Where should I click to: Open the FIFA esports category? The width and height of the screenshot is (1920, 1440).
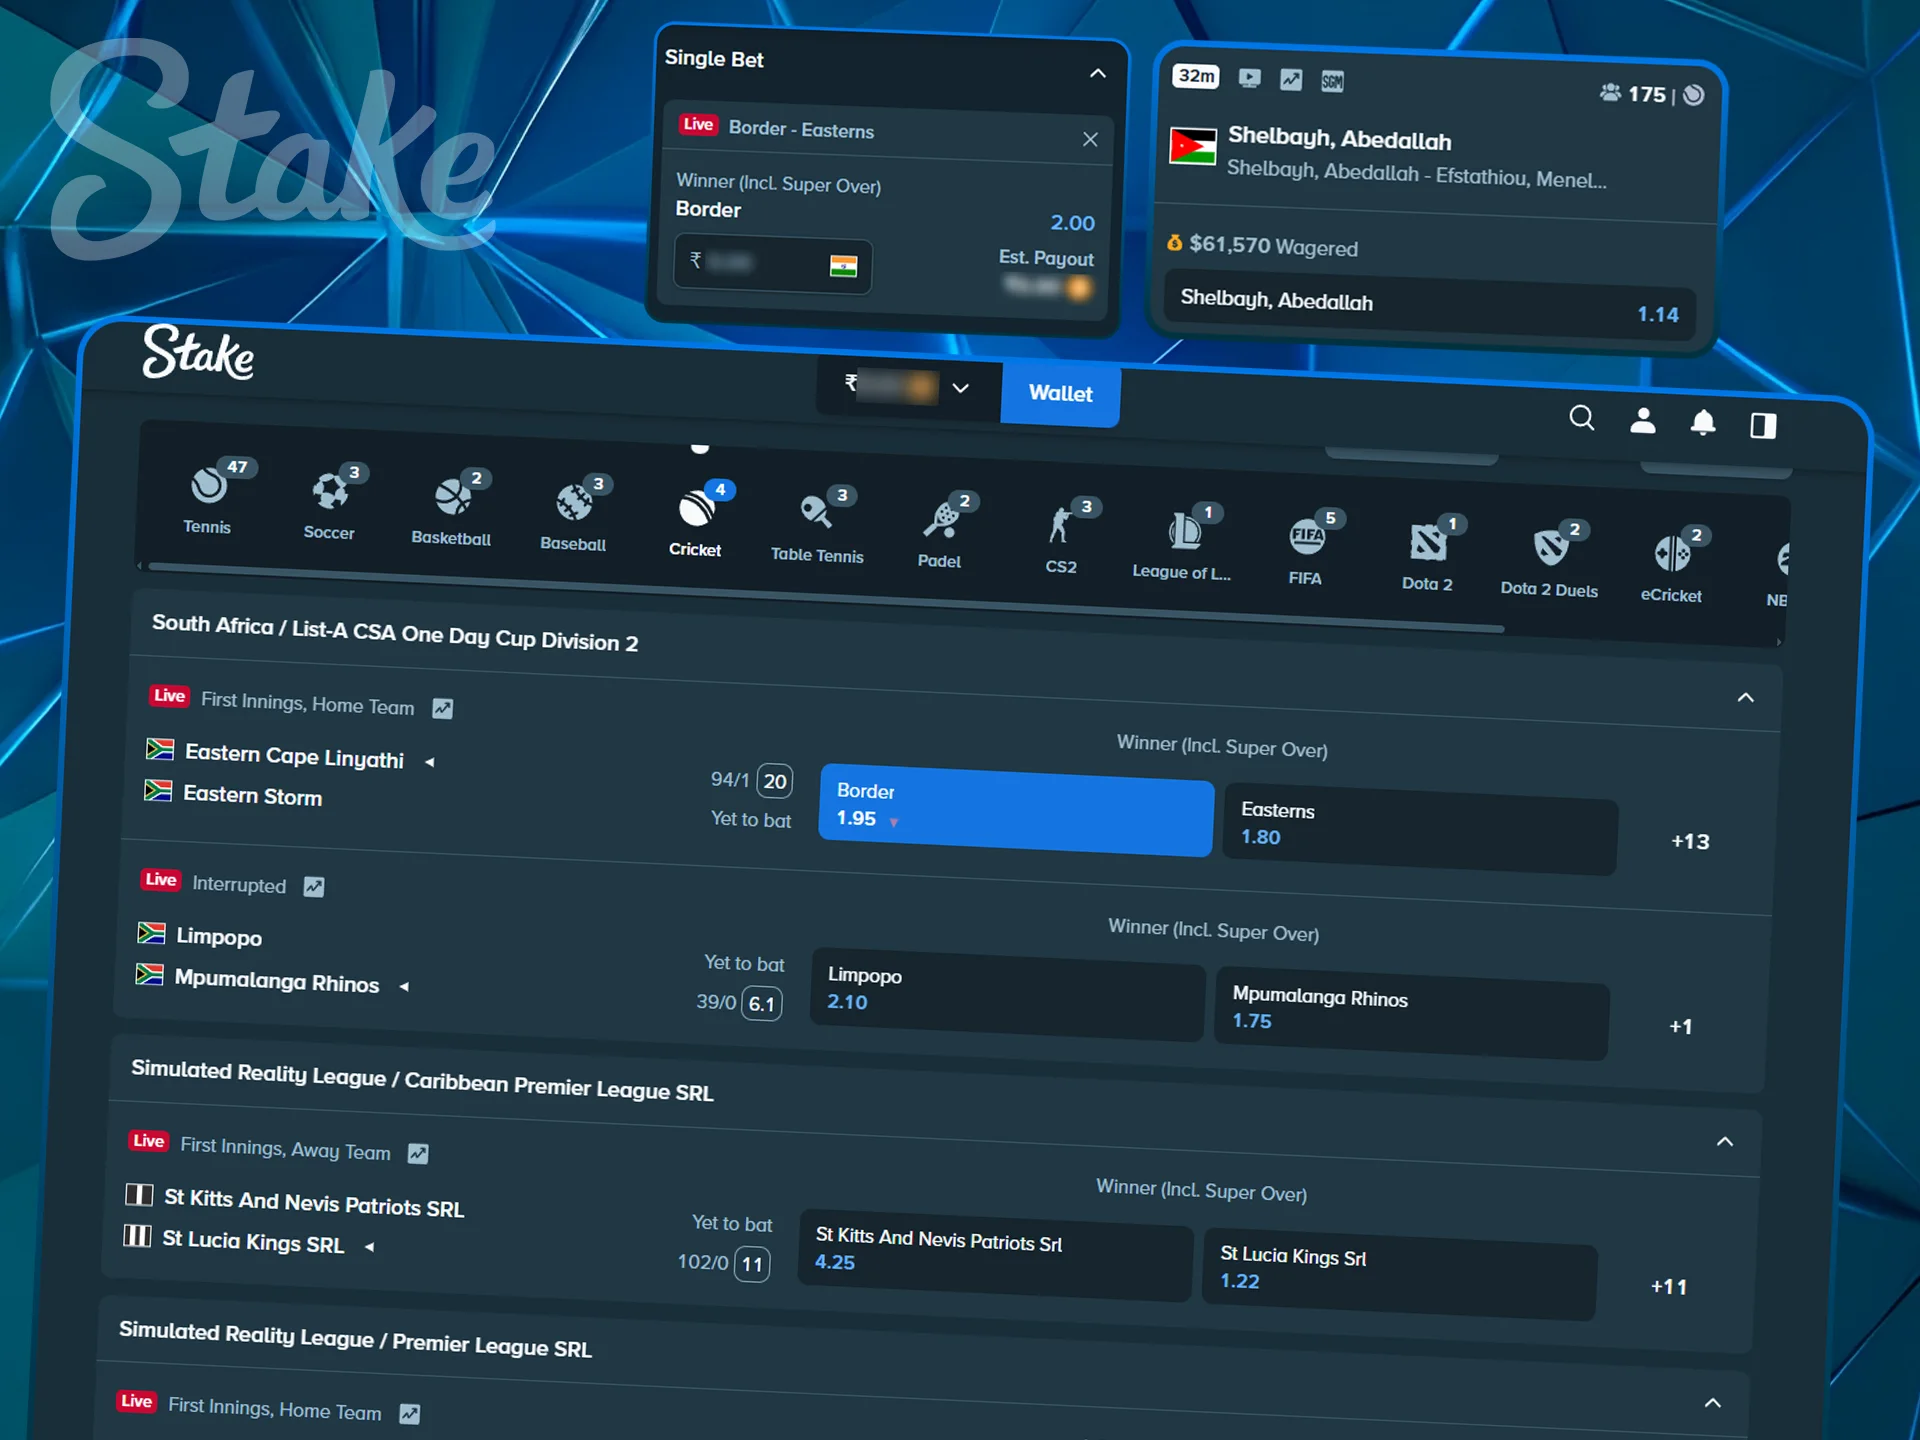tap(1306, 548)
